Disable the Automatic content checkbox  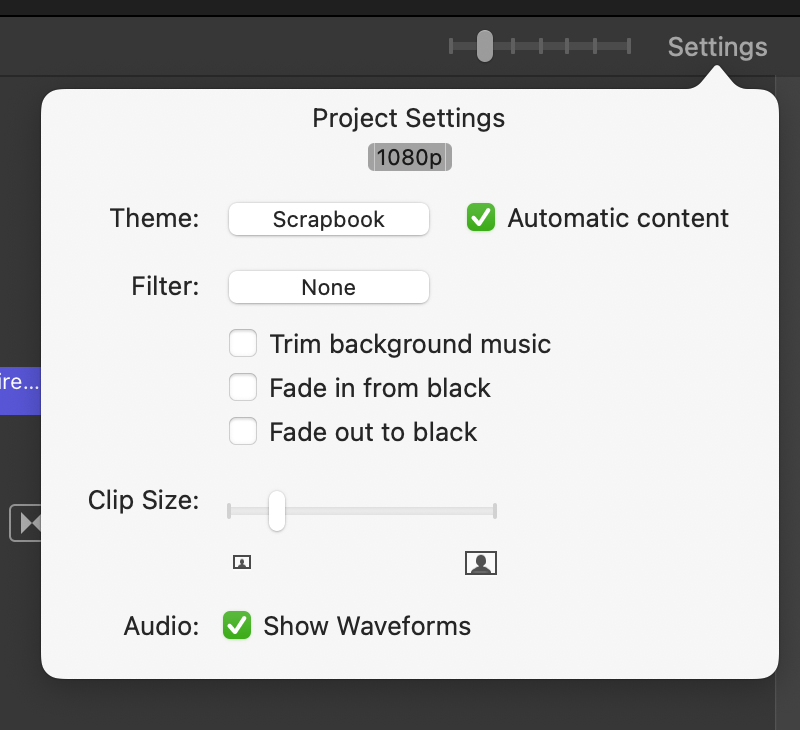(x=481, y=217)
